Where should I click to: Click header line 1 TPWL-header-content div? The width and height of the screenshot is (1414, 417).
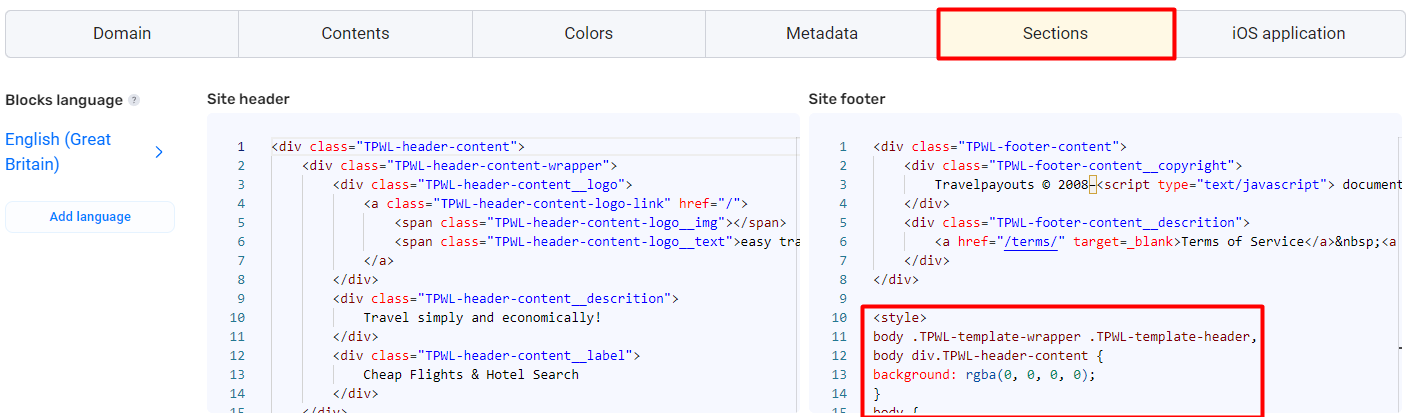[x=398, y=146]
